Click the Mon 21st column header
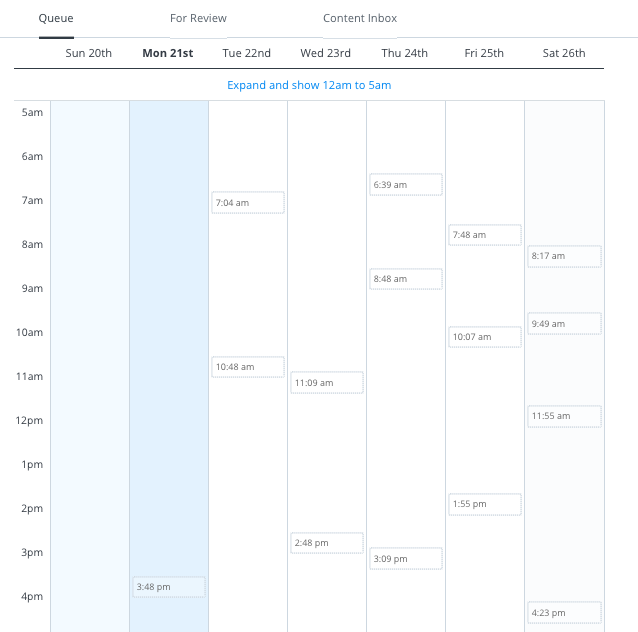Screen dimensions: 638x632 point(168,53)
